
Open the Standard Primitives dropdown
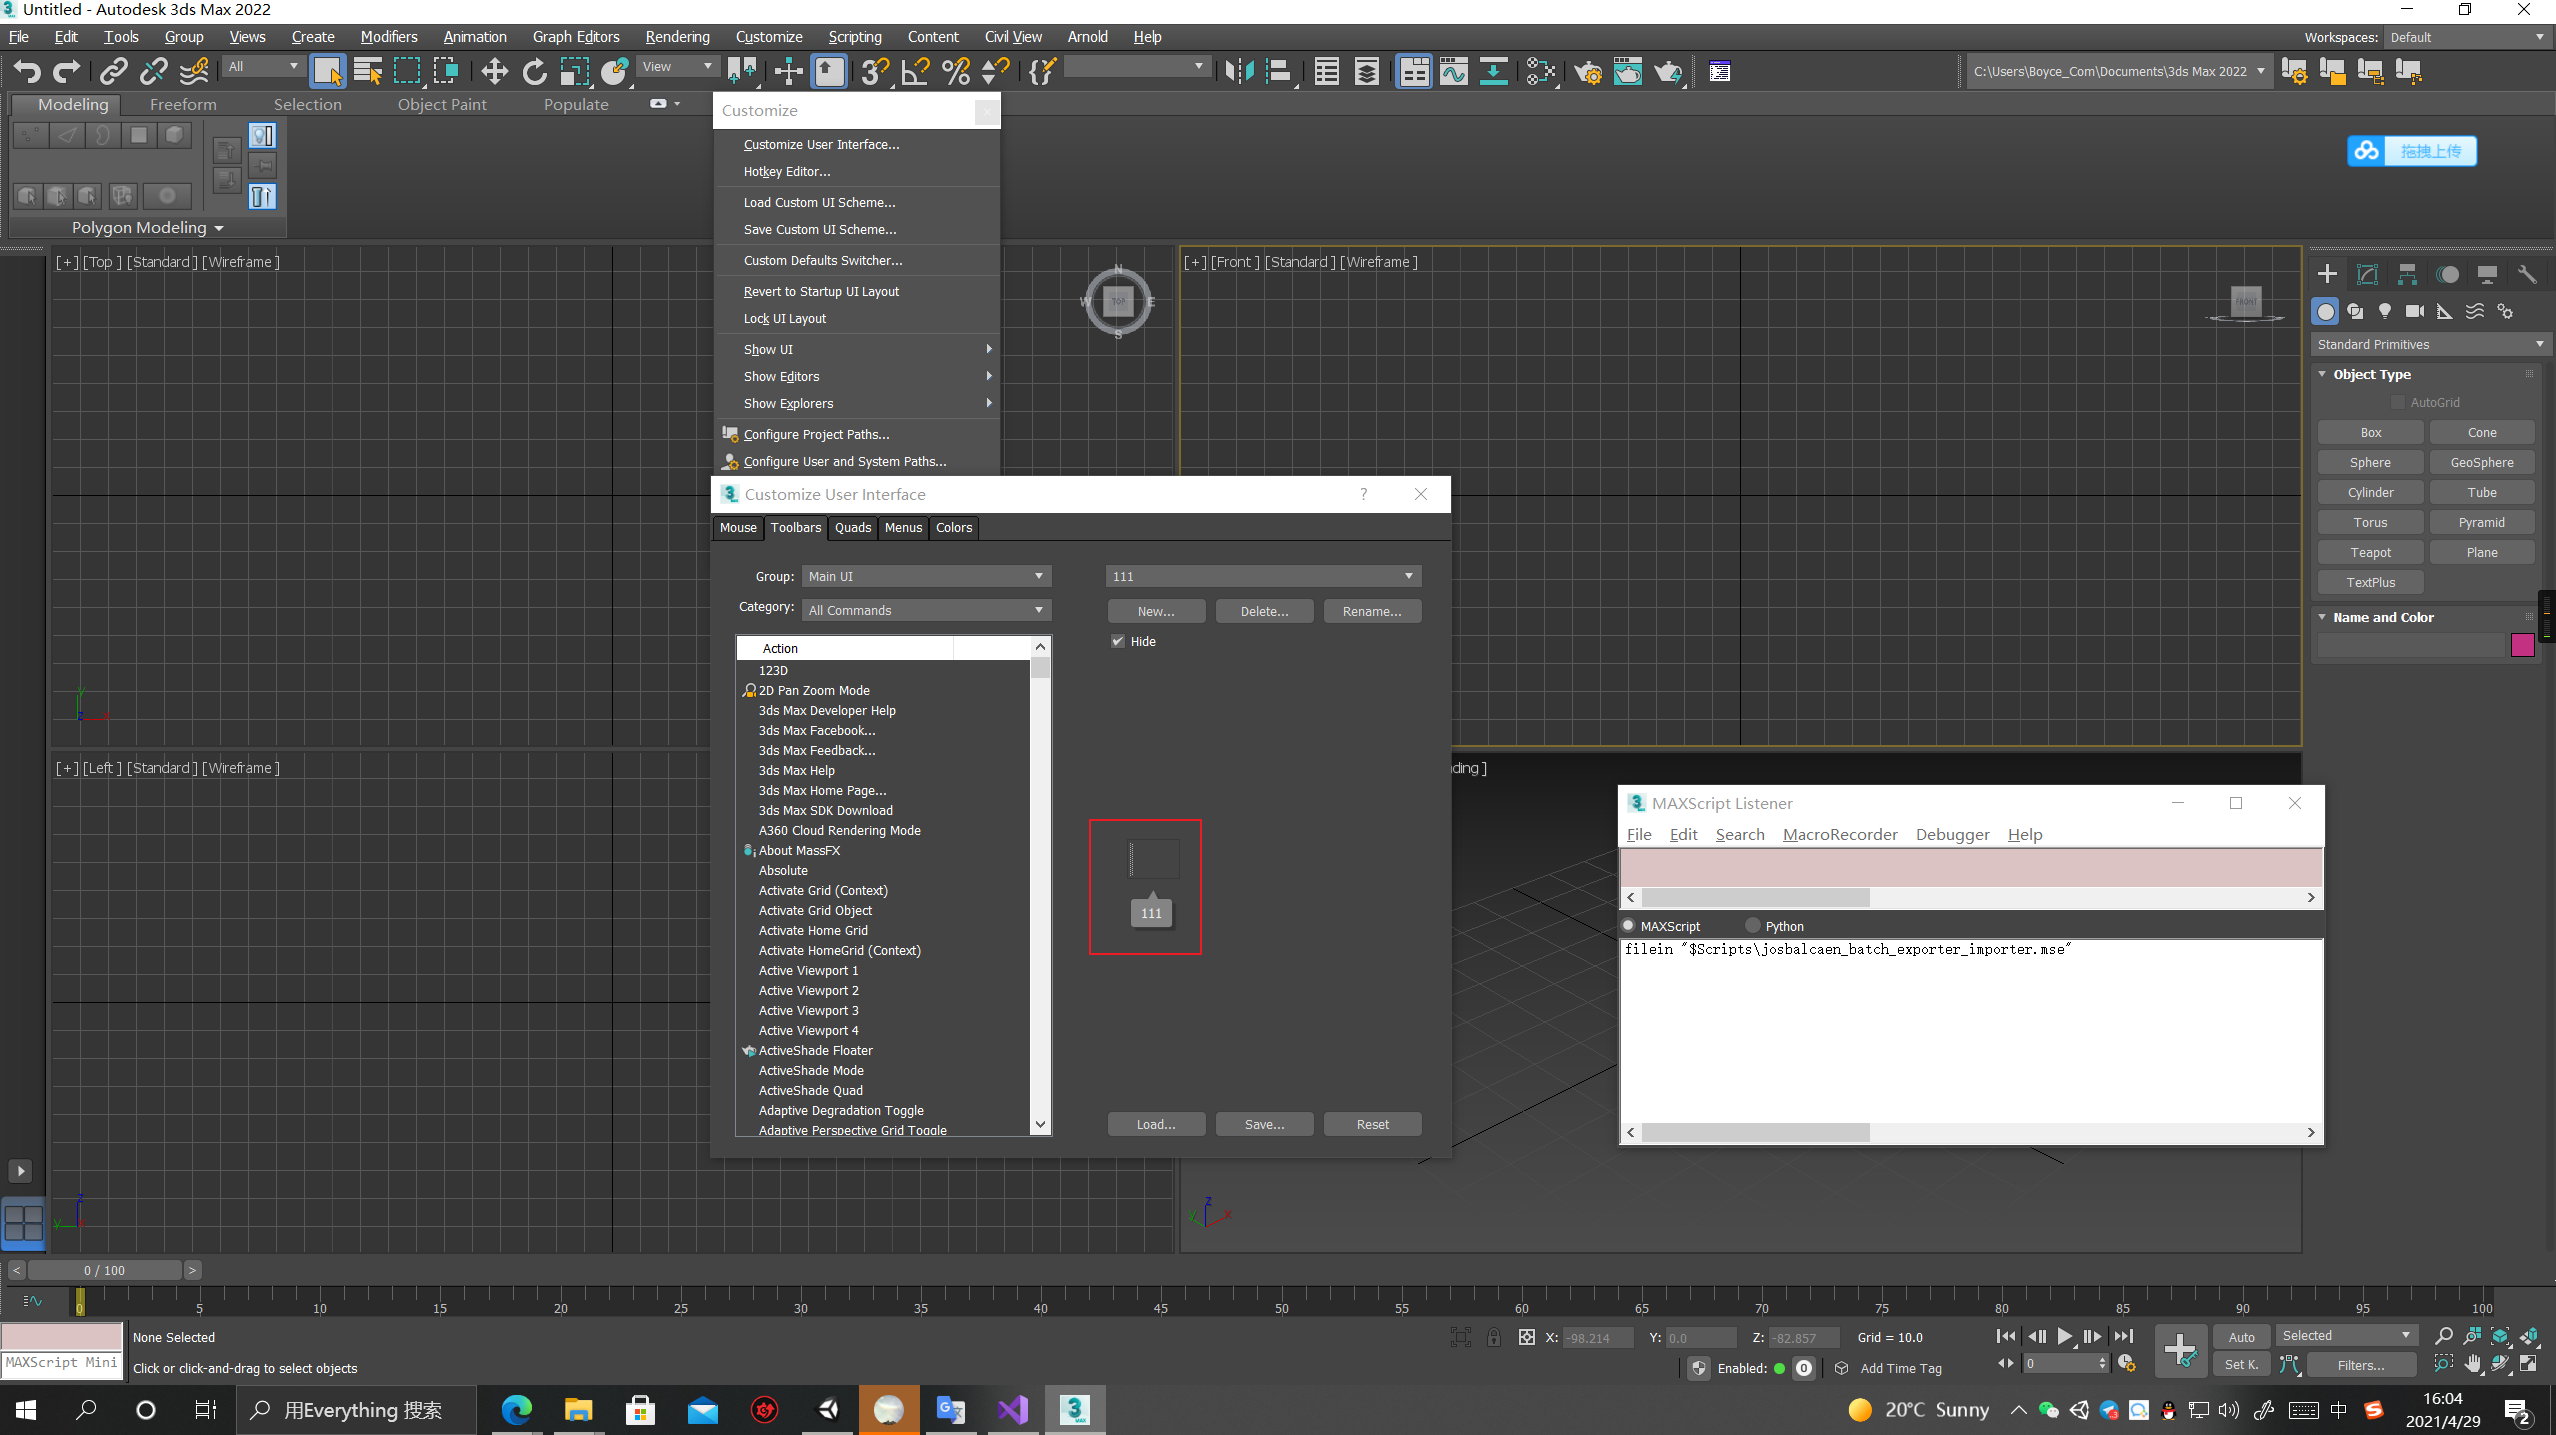pos(2430,344)
